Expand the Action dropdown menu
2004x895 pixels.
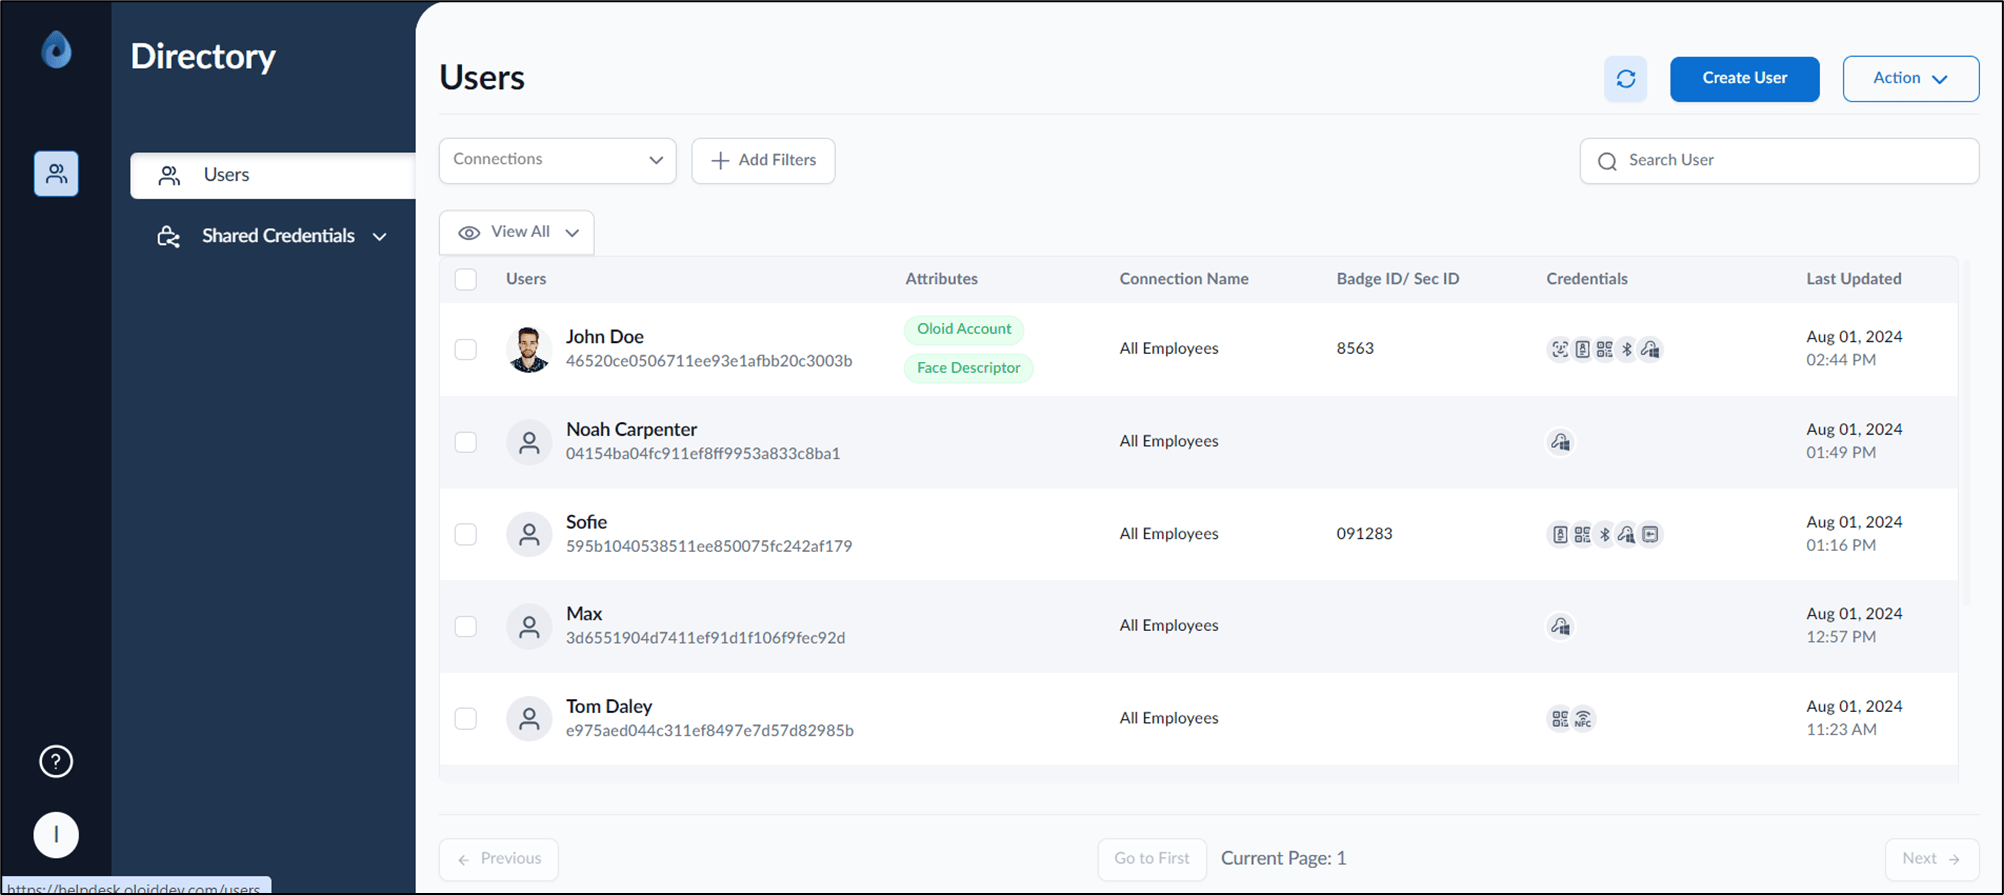tap(1911, 78)
